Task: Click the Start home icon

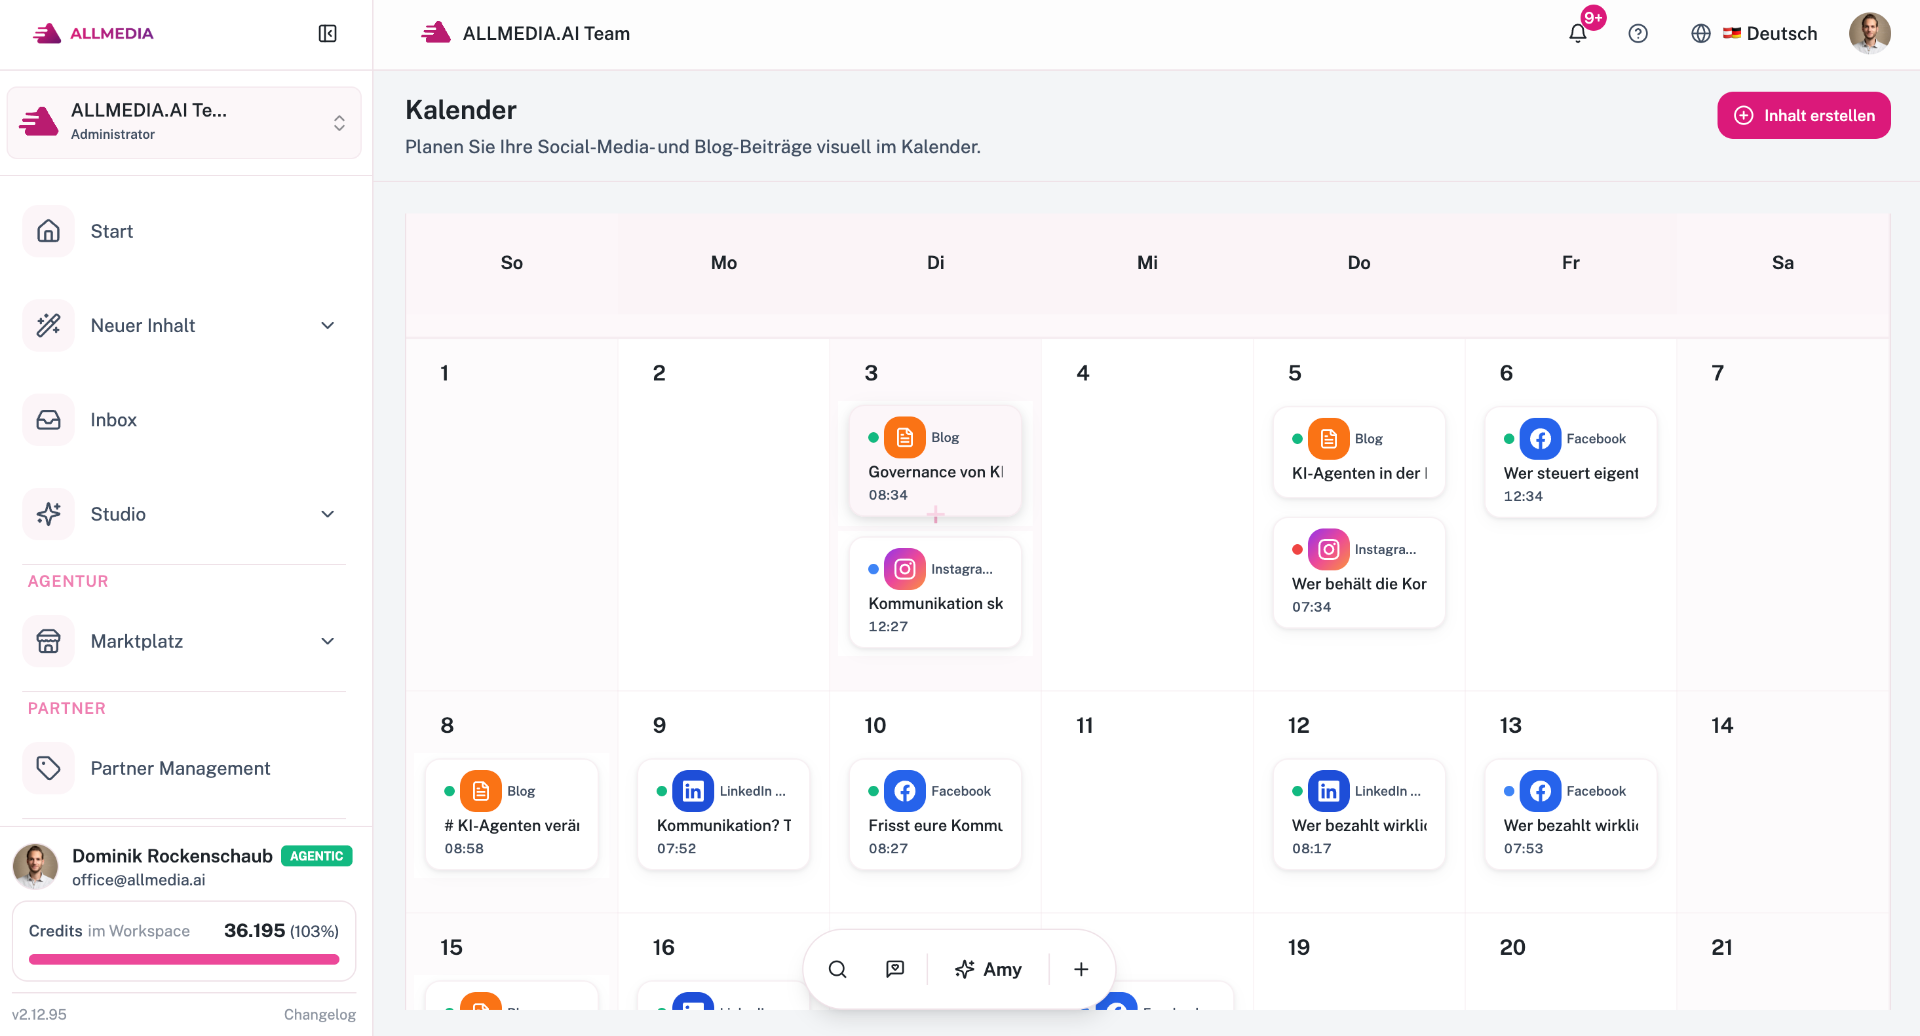Action: [x=49, y=231]
